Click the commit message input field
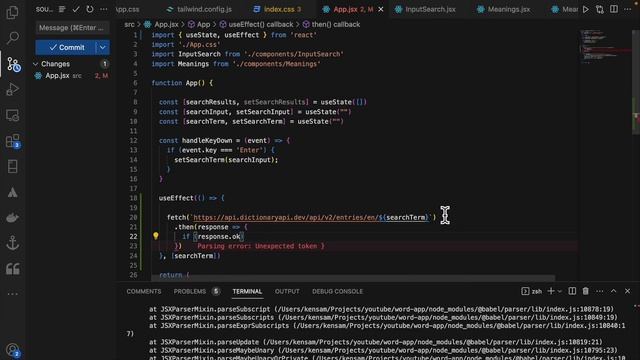Viewport: 640px width, 360px height. click(x=72, y=28)
